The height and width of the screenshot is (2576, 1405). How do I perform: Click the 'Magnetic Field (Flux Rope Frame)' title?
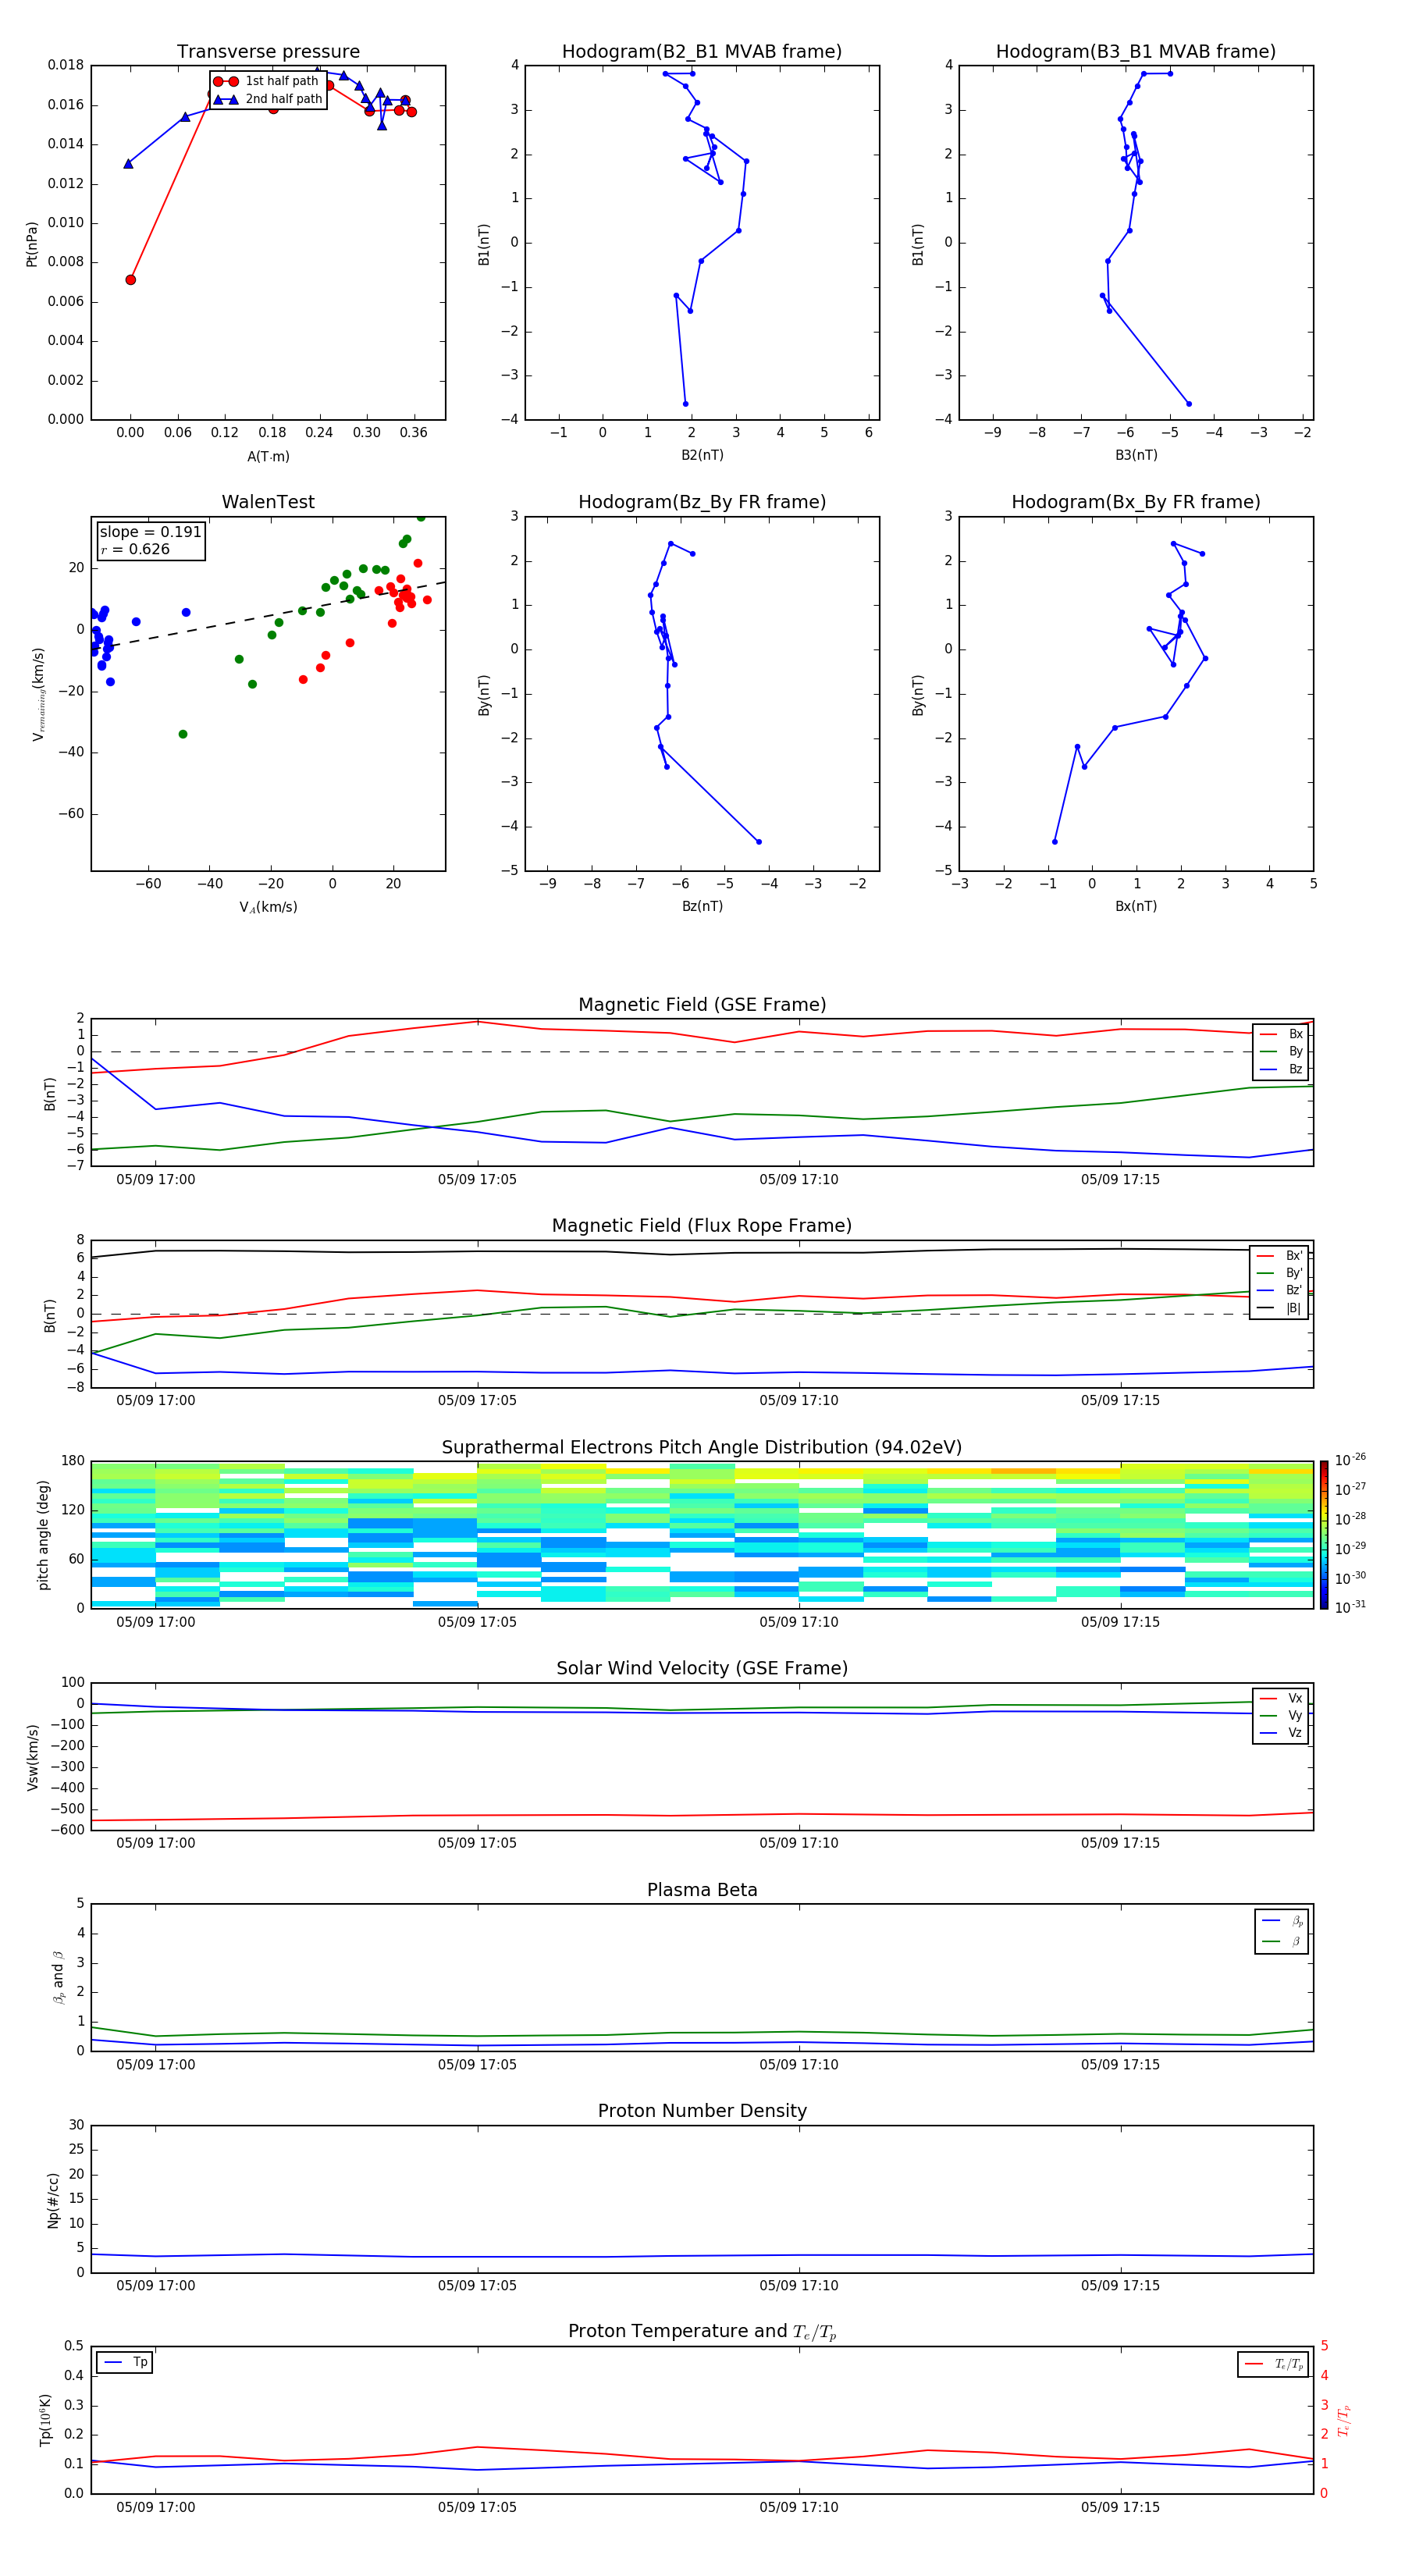coord(702,1226)
